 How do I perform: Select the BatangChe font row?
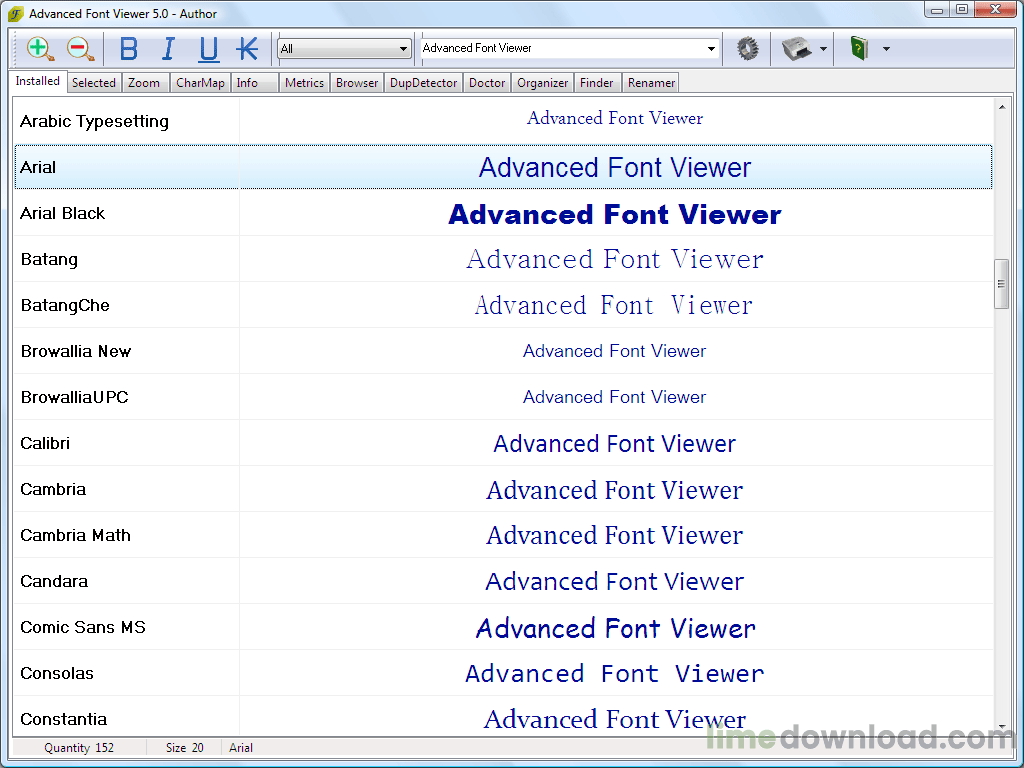[503, 305]
